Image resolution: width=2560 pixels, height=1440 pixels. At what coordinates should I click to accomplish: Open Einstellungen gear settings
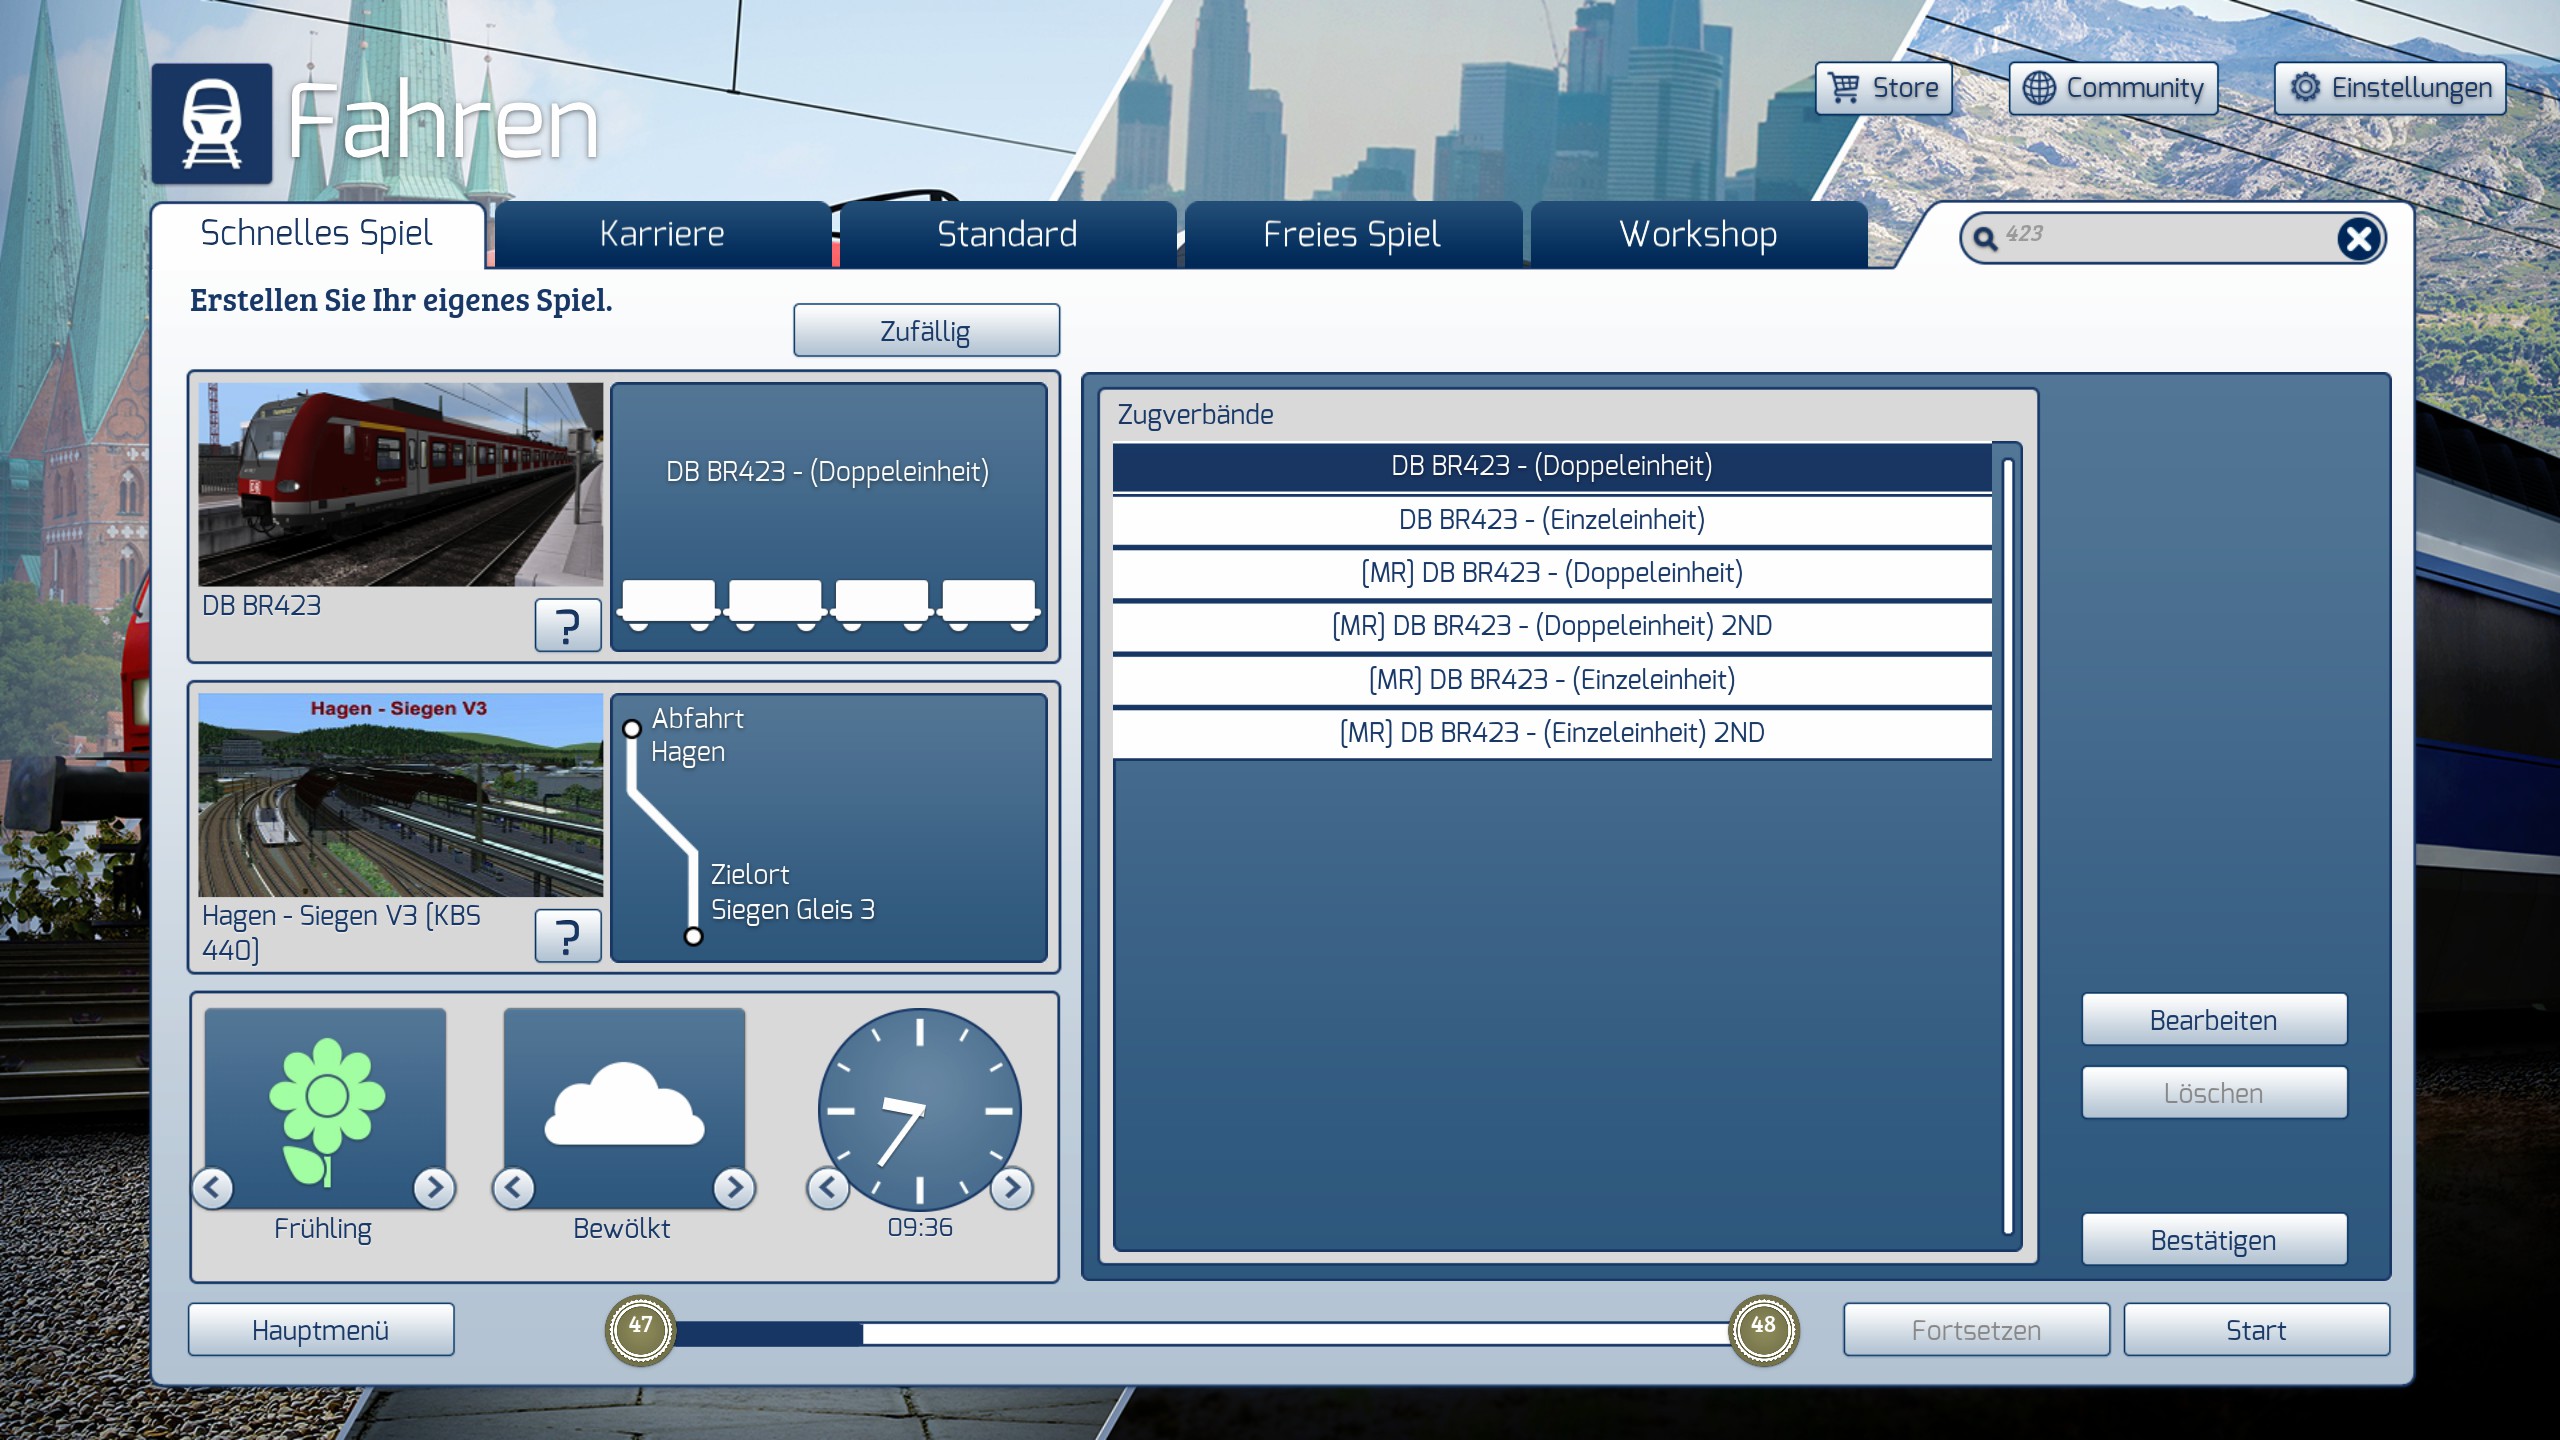tap(2390, 88)
